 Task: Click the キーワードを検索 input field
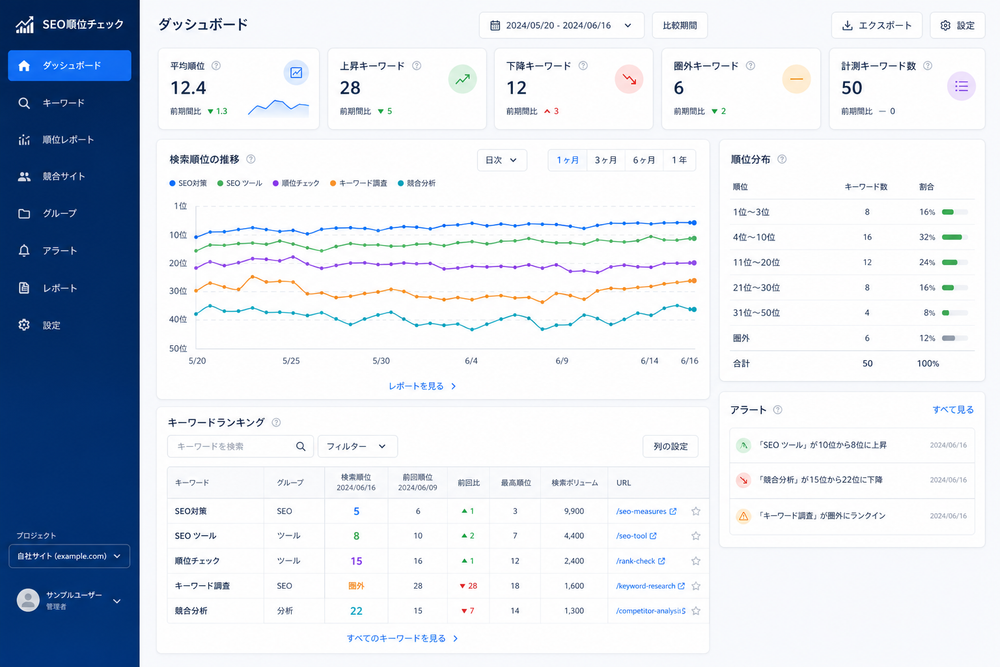tap(240, 446)
